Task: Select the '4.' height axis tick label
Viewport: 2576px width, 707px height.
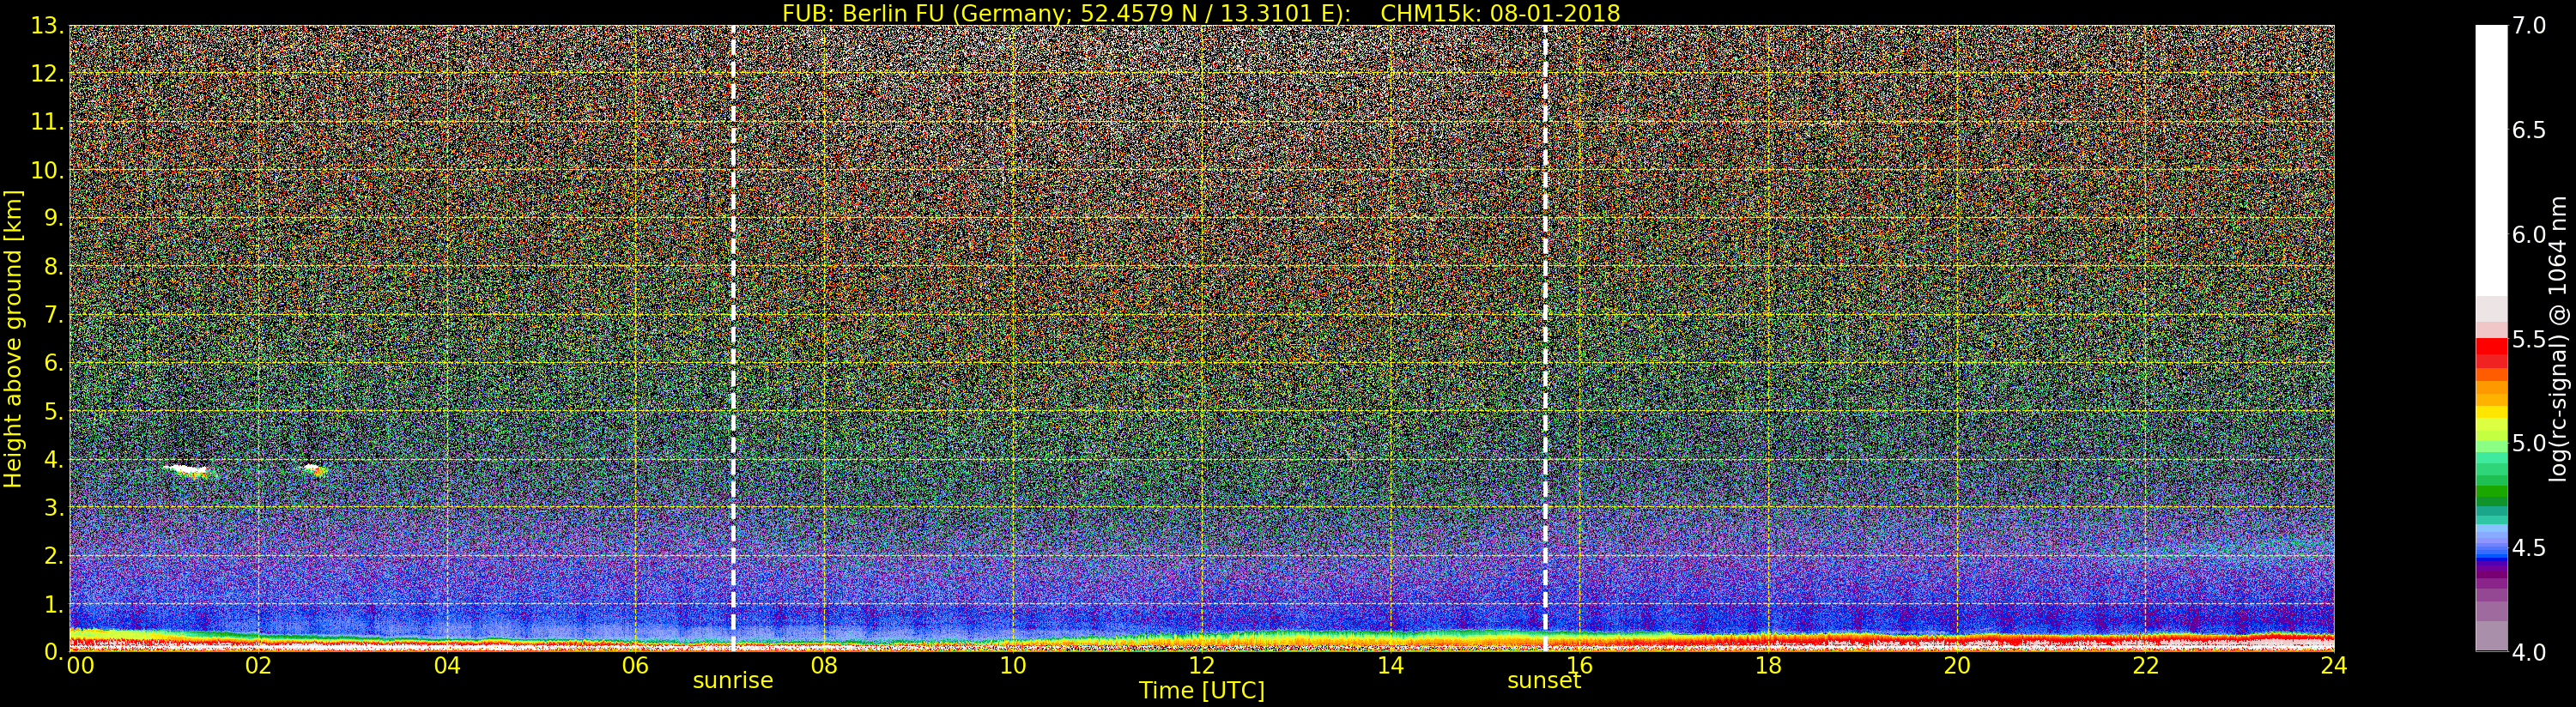Action: [x=53, y=459]
